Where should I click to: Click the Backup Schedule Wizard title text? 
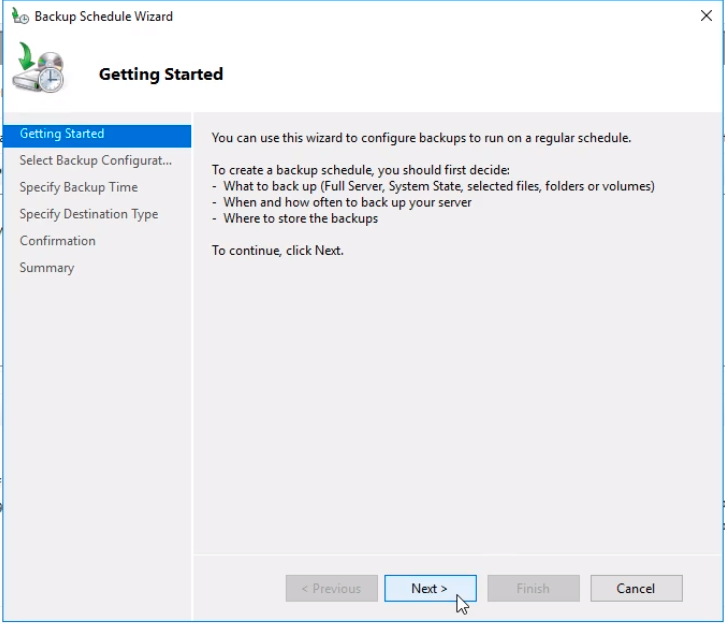[x=104, y=16]
